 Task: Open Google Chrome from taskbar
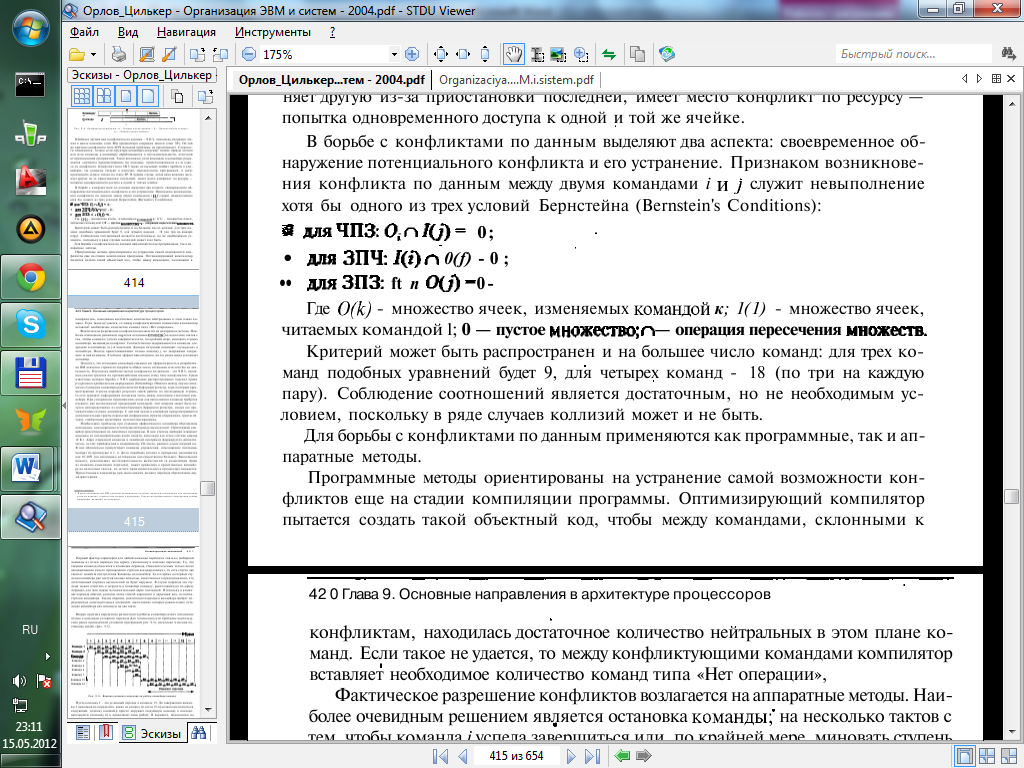tap(30, 279)
